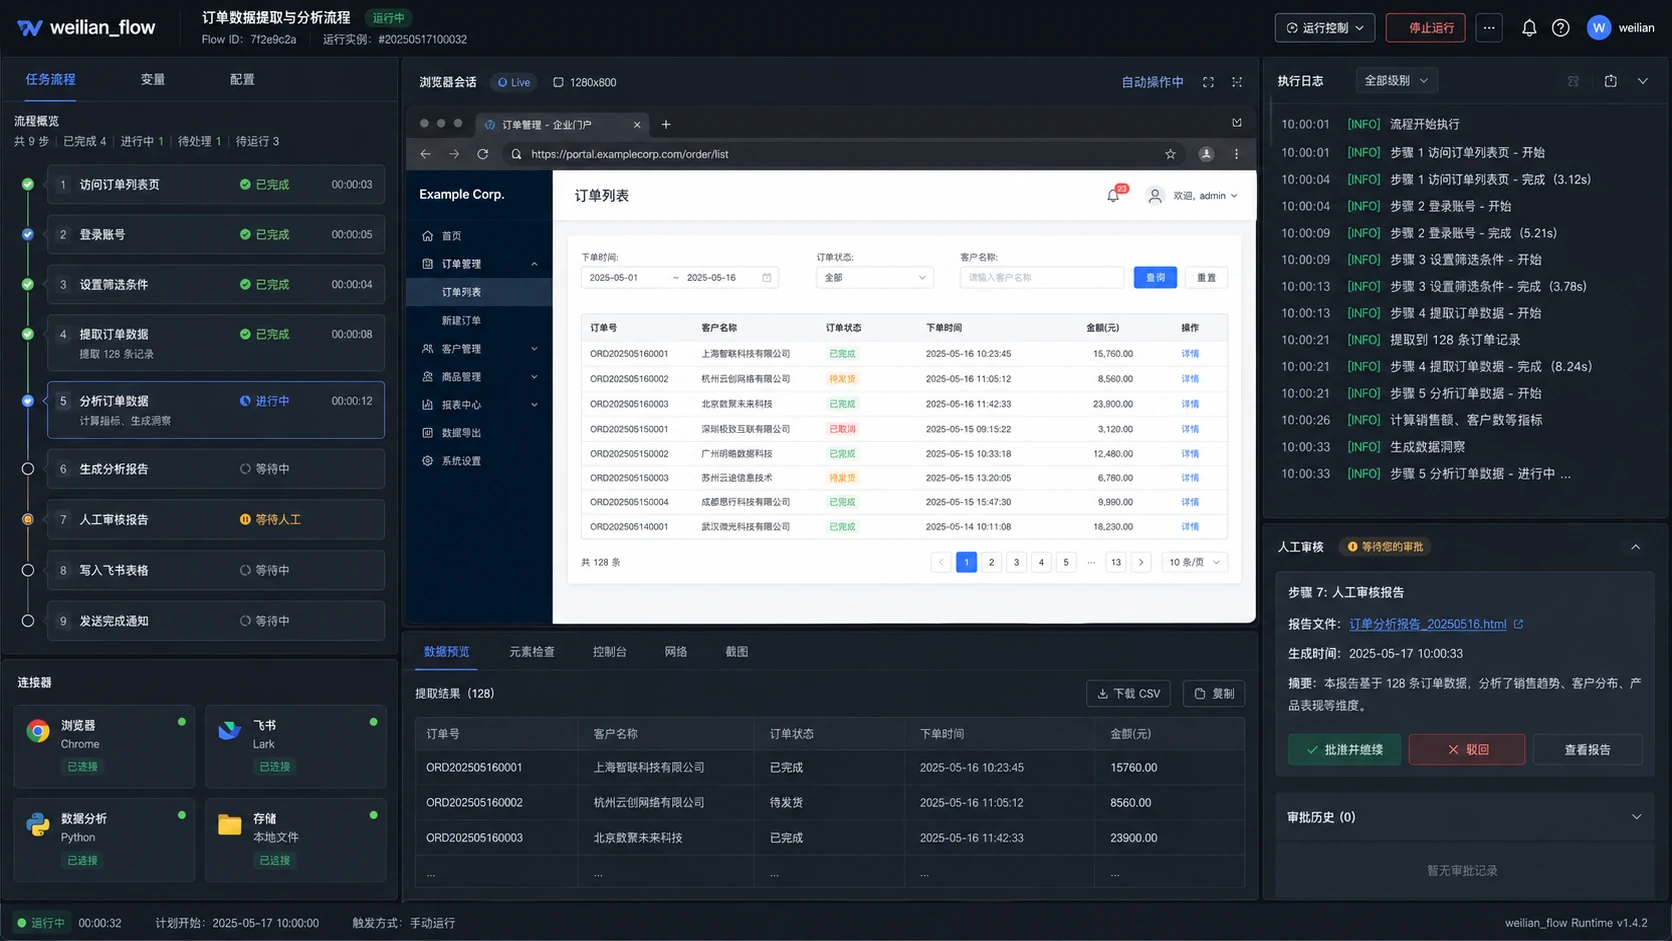This screenshot has width=1672, height=941.
Task: Open the 全部级别 log level dropdown
Action: (1396, 80)
